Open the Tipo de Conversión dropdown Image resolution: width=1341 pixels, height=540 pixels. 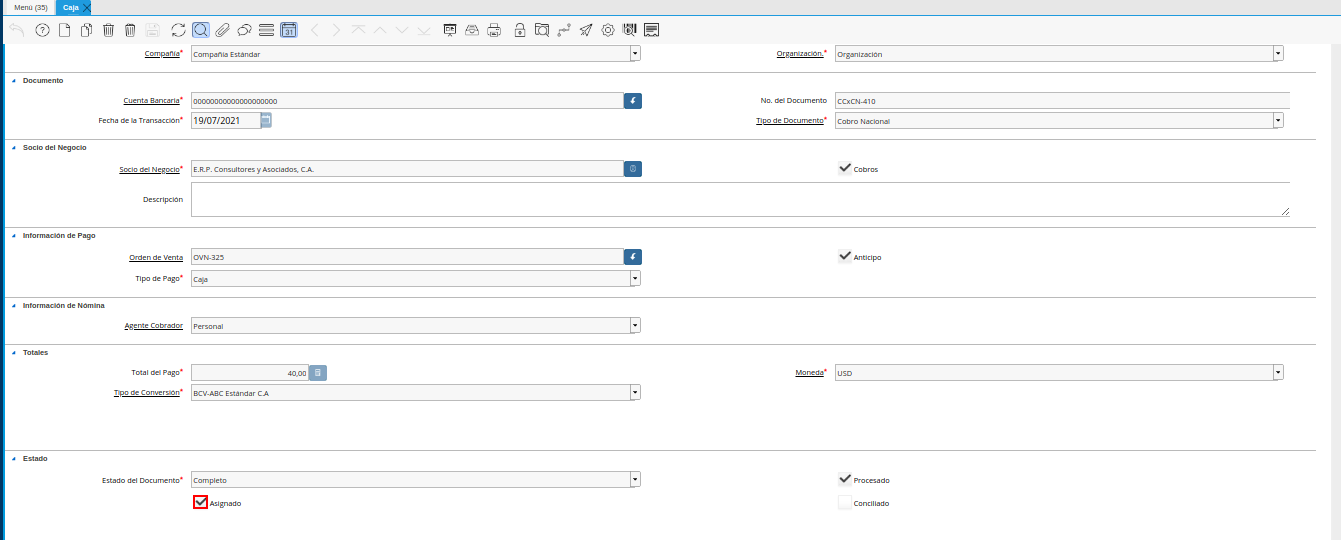tap(635, 393)
